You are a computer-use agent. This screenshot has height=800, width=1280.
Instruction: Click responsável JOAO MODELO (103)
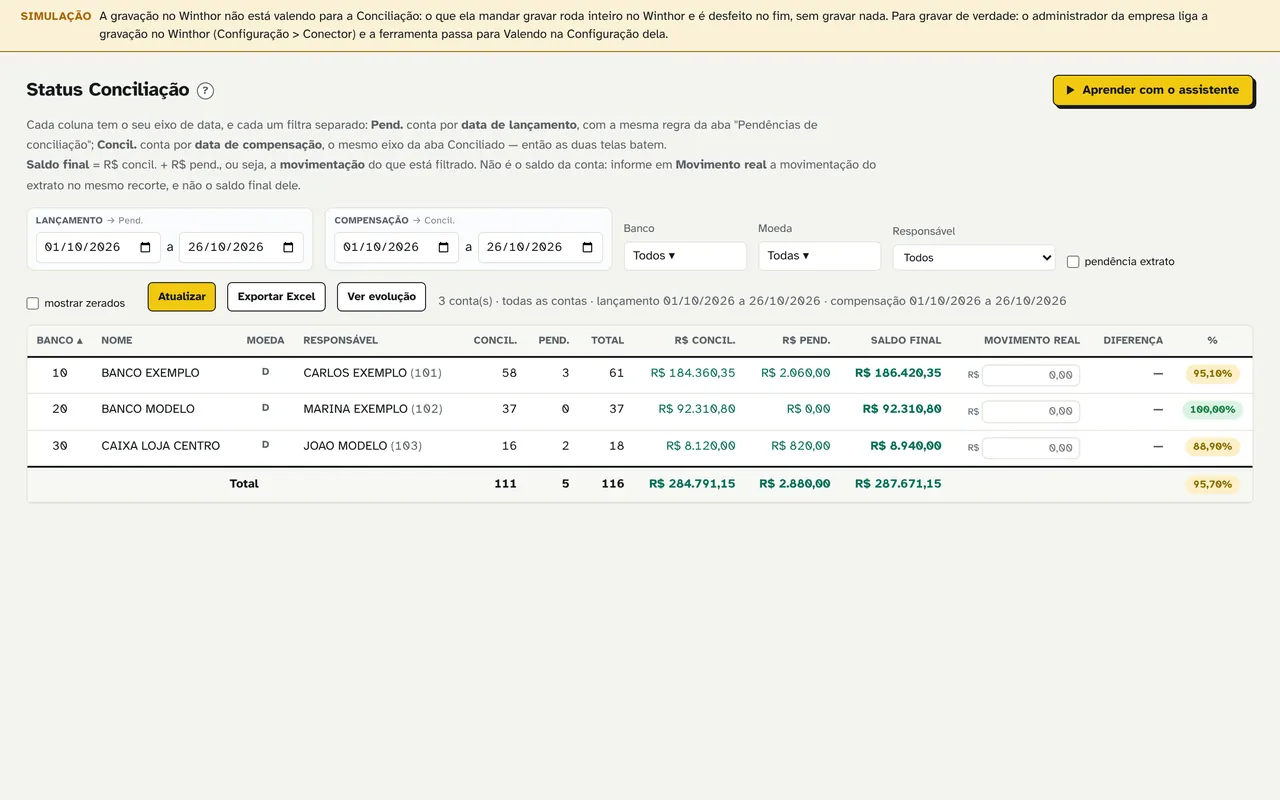coord(363,446)
